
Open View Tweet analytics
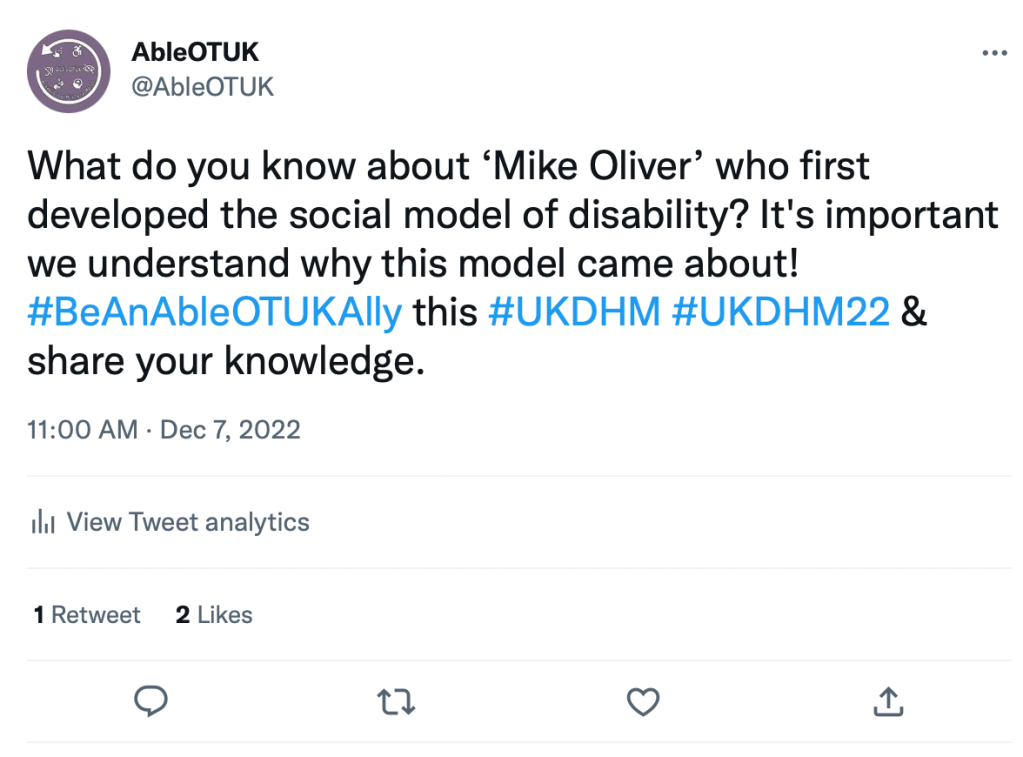(188, 522)
